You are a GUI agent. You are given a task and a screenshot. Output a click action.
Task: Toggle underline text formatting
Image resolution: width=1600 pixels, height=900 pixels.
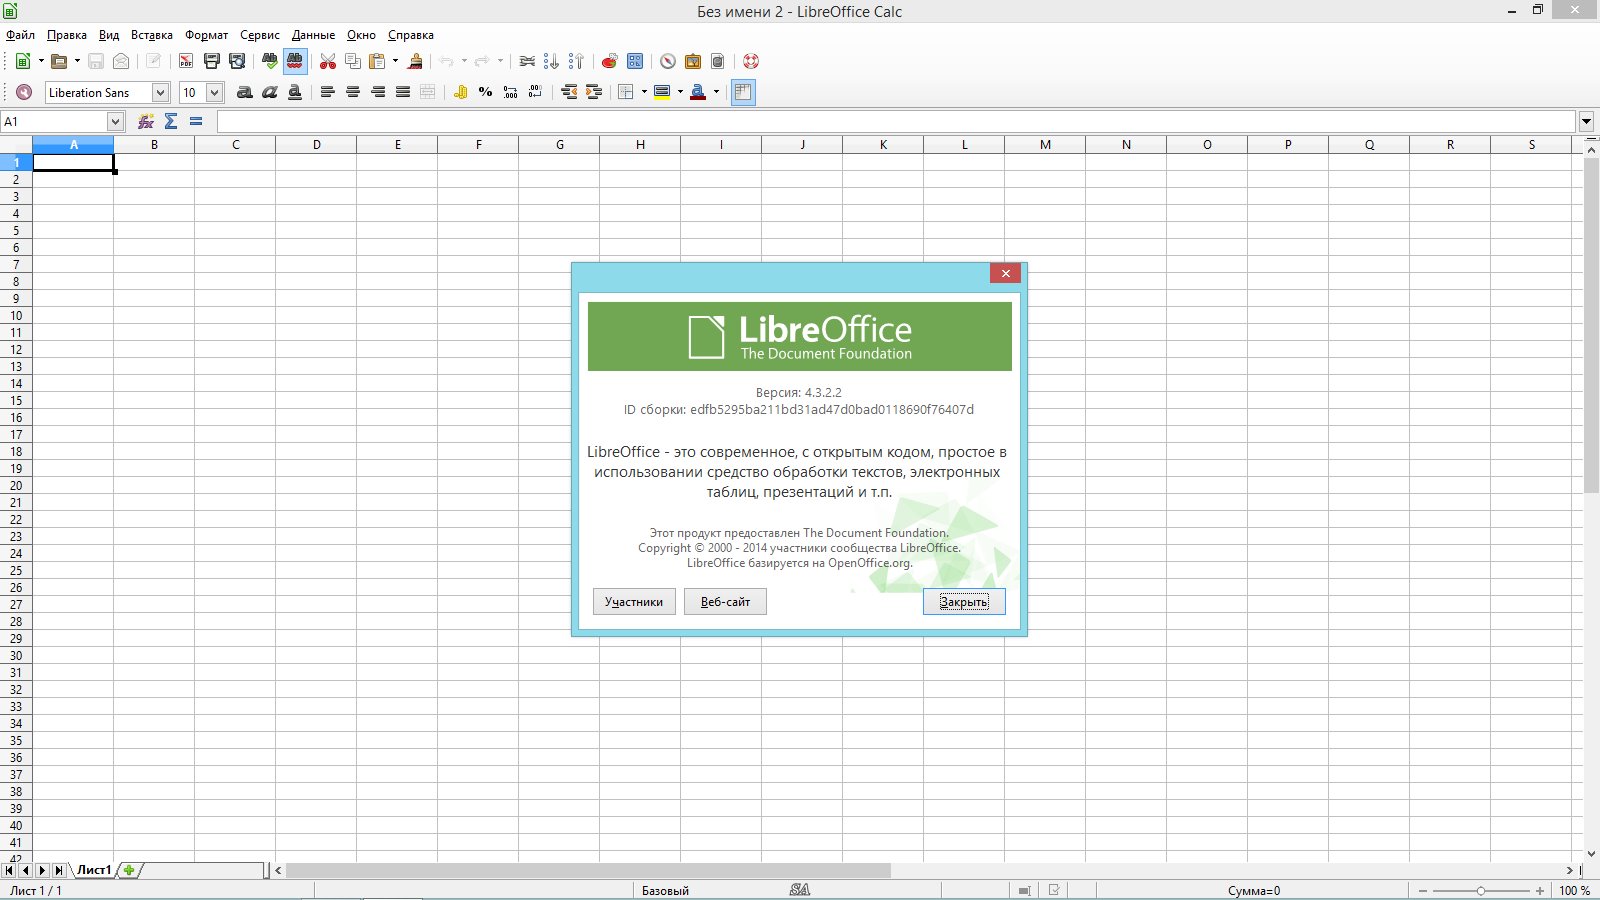294,92
